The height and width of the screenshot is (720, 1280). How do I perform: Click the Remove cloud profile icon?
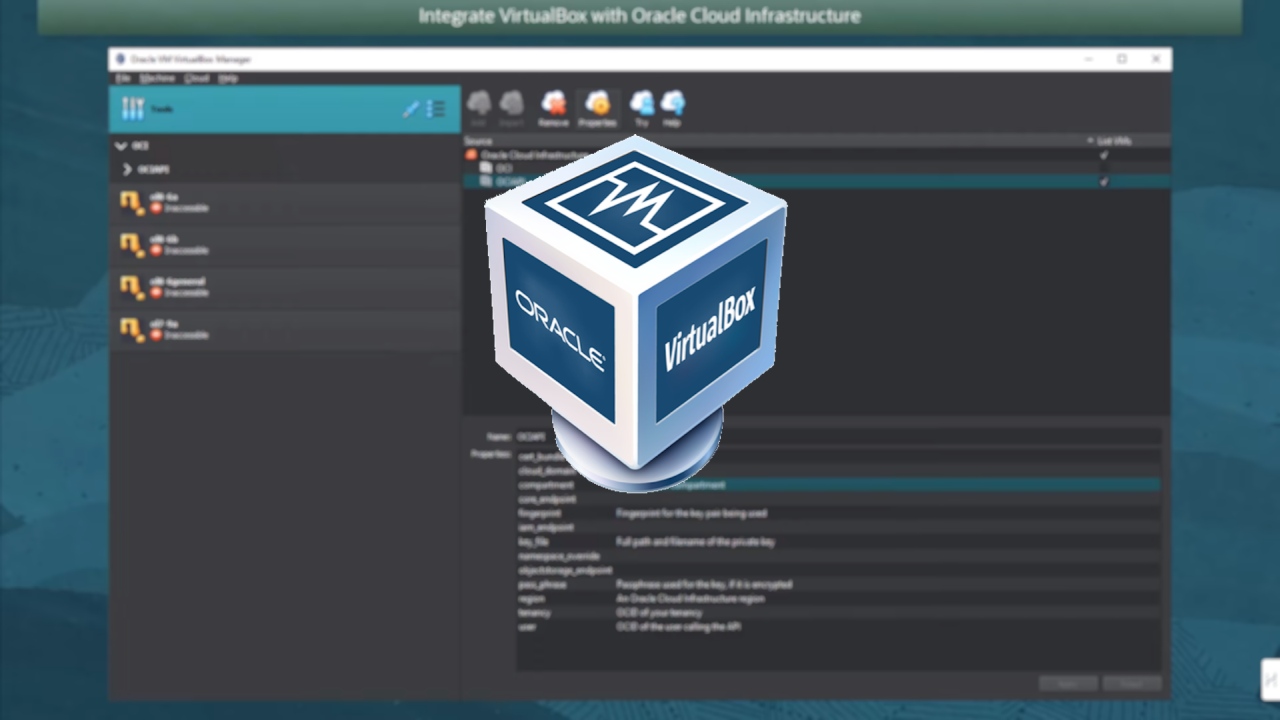point(553,108)
